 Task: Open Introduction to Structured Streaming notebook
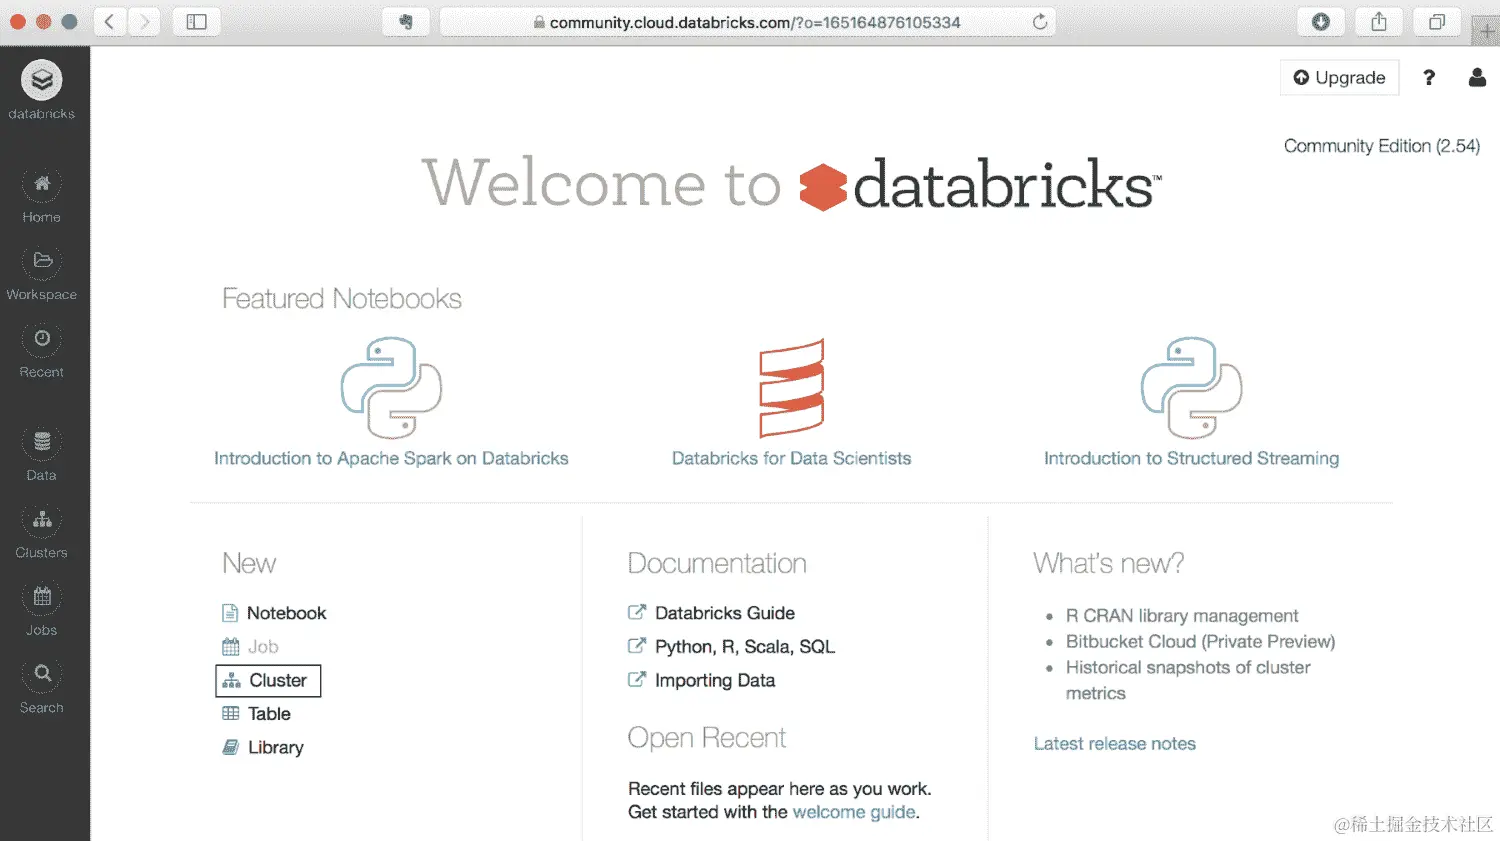(x=1191, y=458)
